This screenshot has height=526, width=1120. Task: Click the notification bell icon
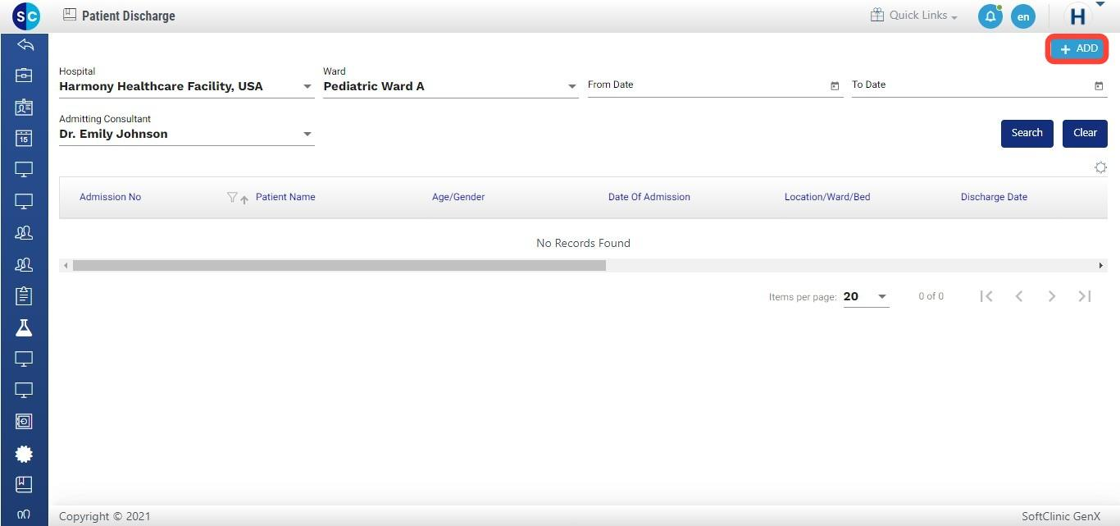click(x=989, y=17)
